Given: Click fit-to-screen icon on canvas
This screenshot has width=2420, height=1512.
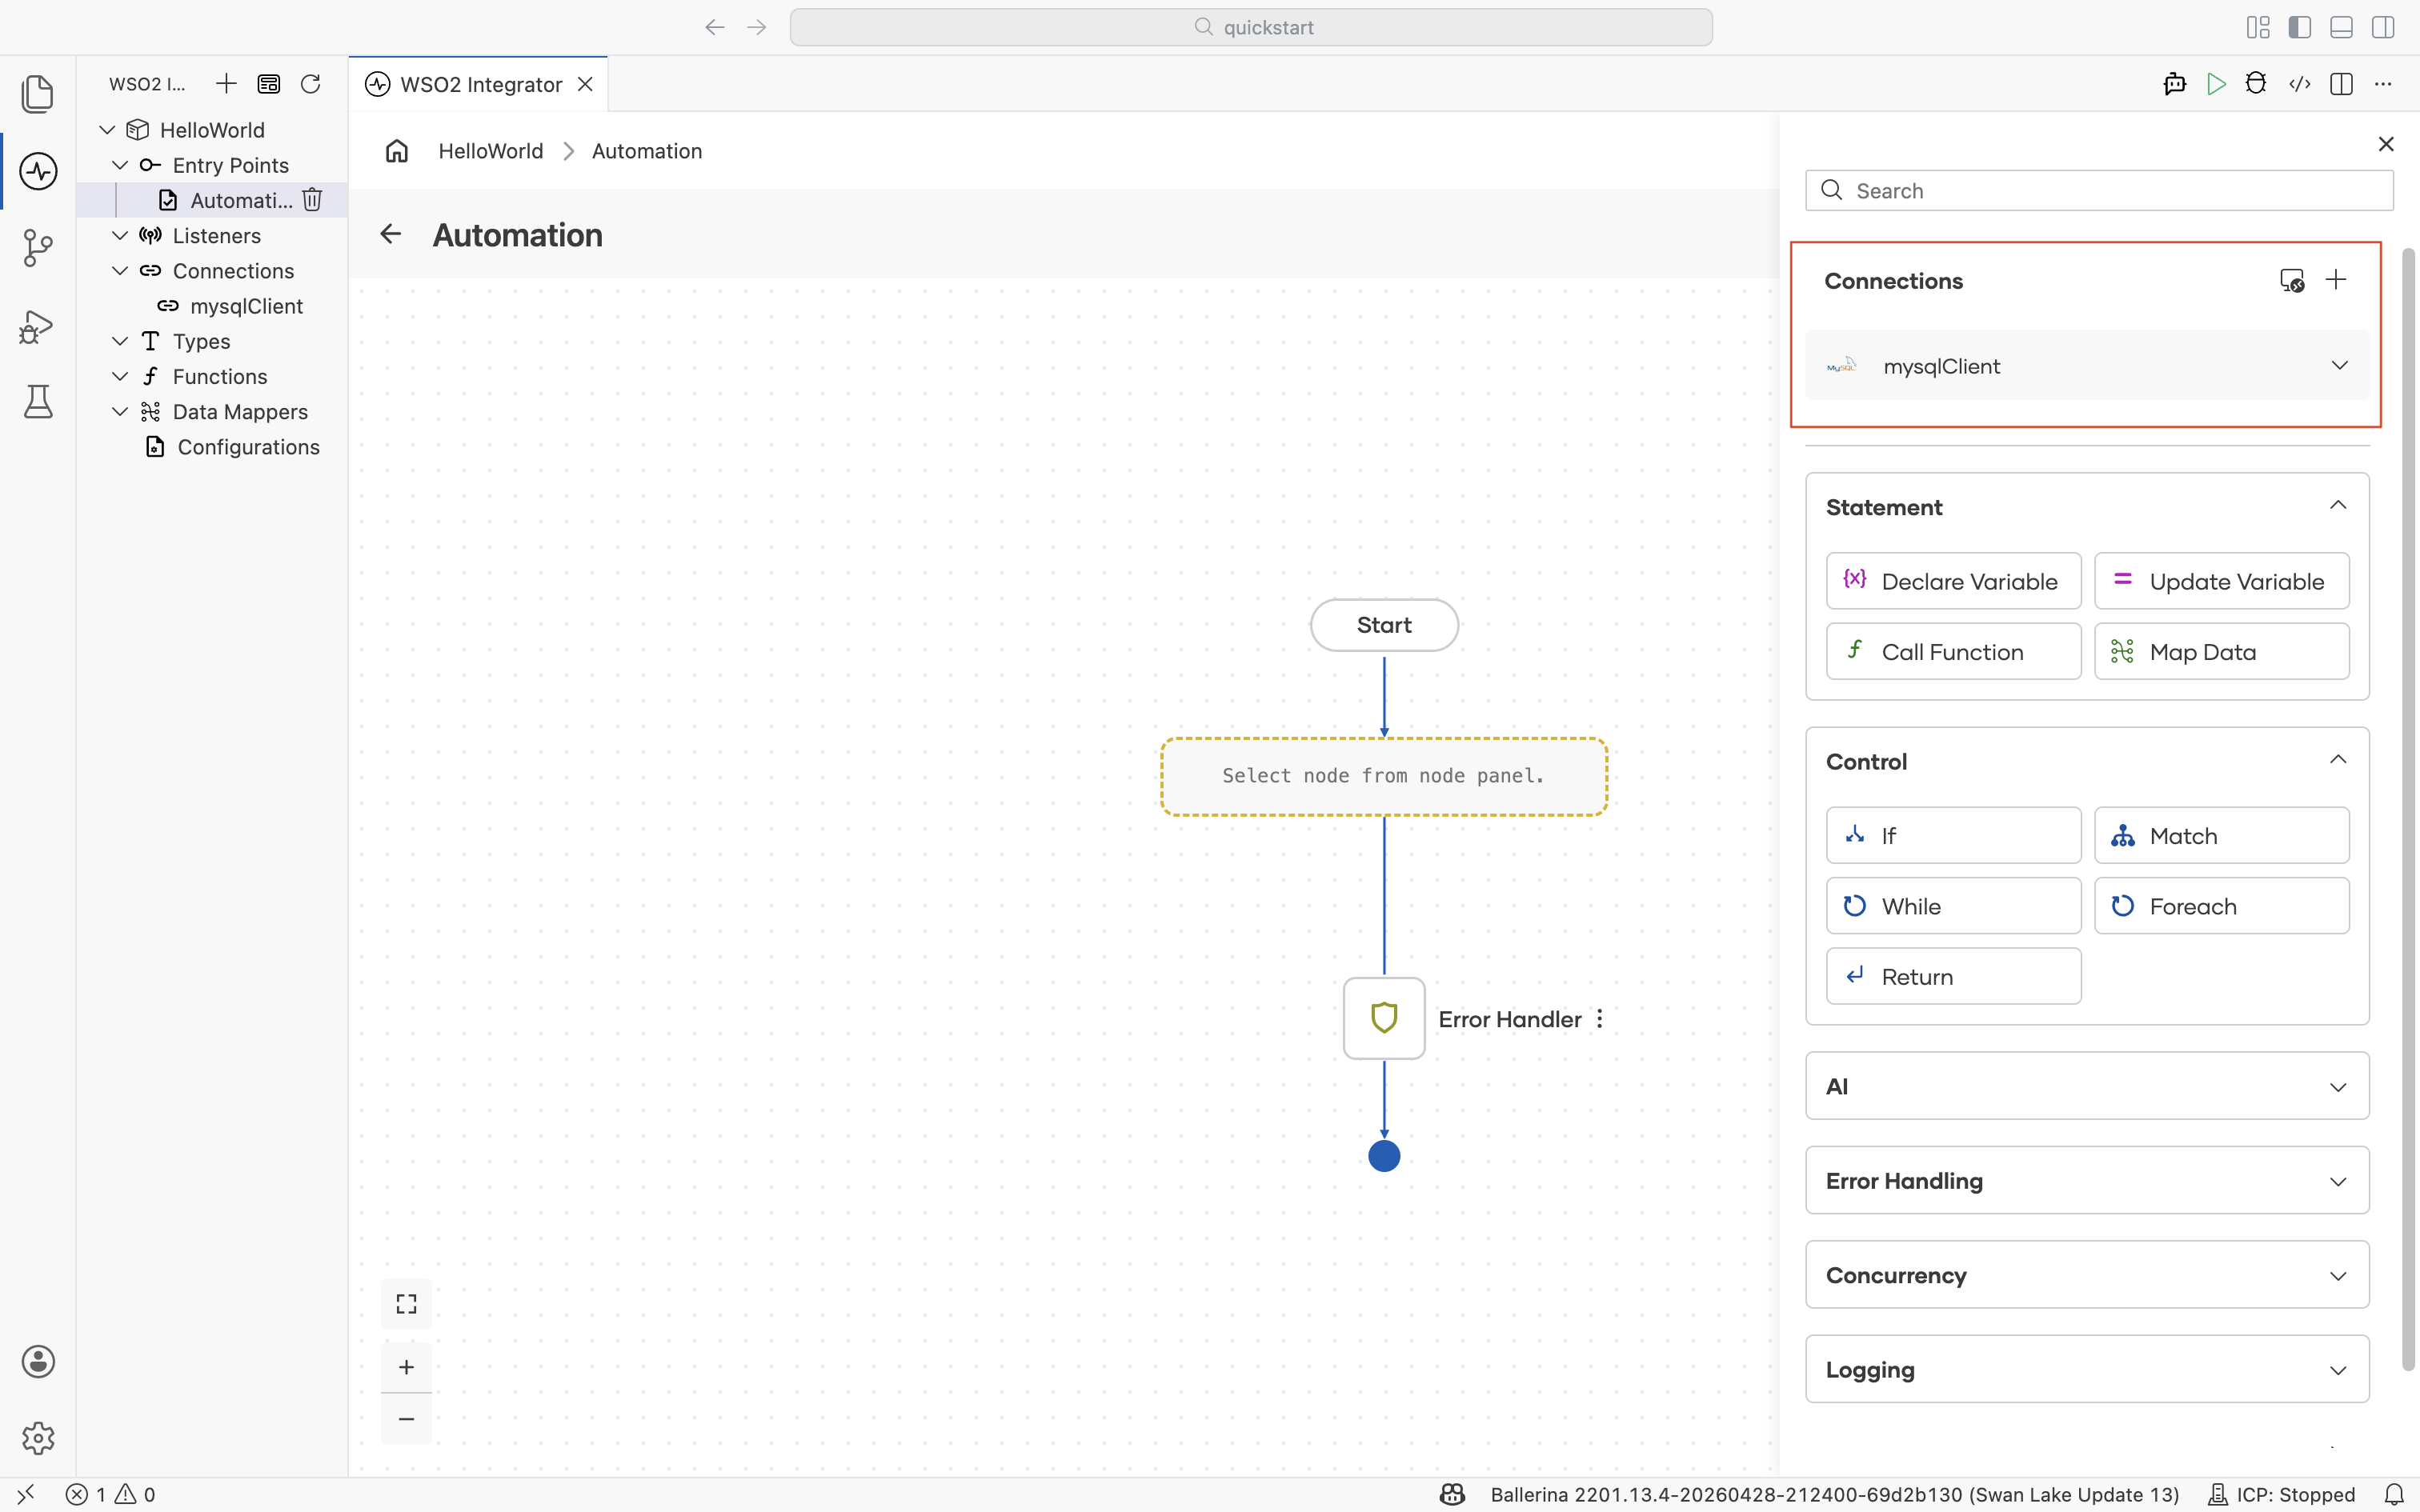Looking at the screenshot, I should click(x=406, y=1304).
